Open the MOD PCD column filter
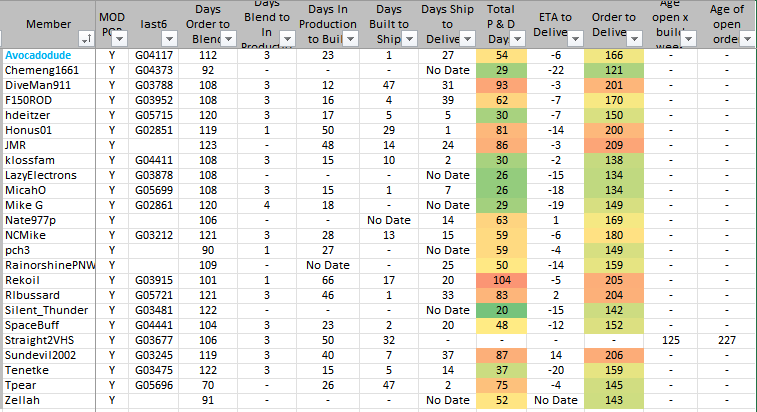This screenshot has height=412, width=757. pos(119,38)
